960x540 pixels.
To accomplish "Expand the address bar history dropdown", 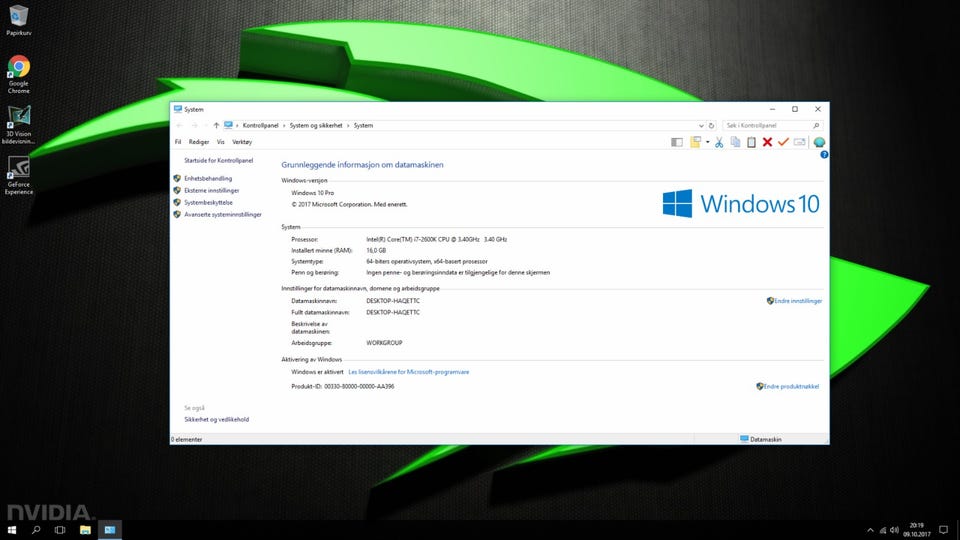I will (x=701, y=126).
